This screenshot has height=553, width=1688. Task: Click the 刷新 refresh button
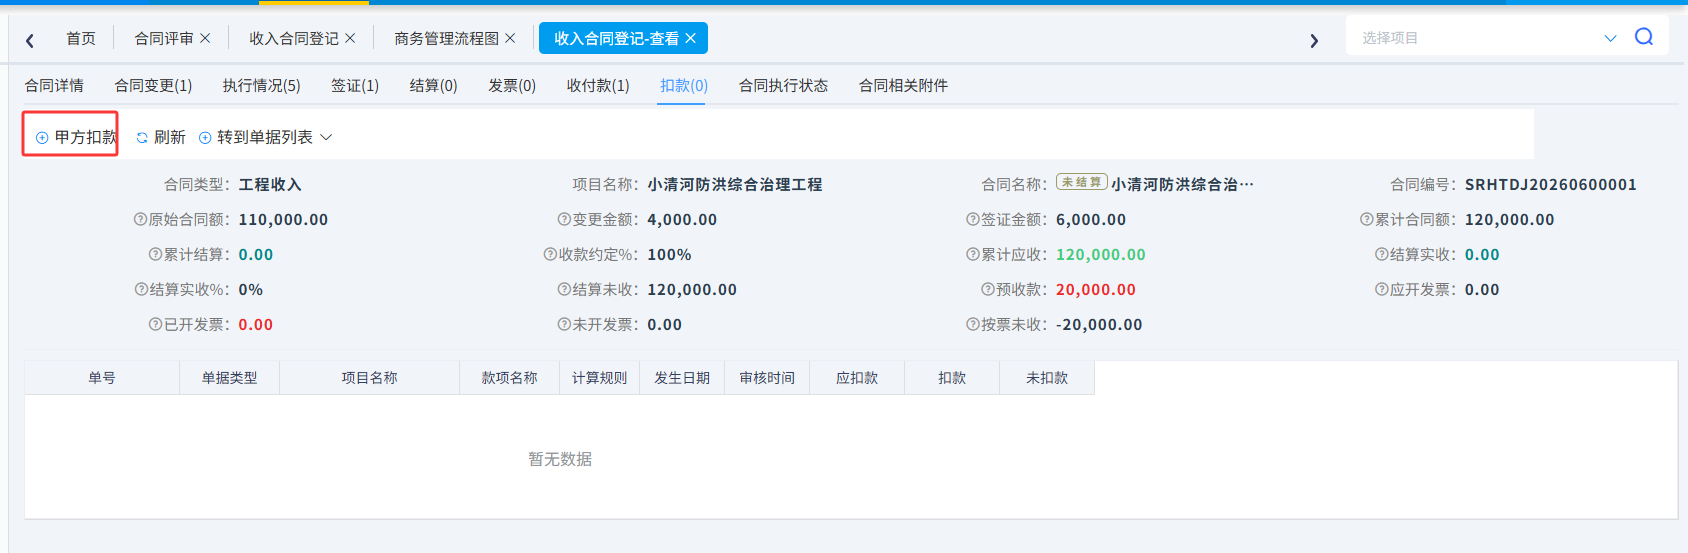coord(161,137)
